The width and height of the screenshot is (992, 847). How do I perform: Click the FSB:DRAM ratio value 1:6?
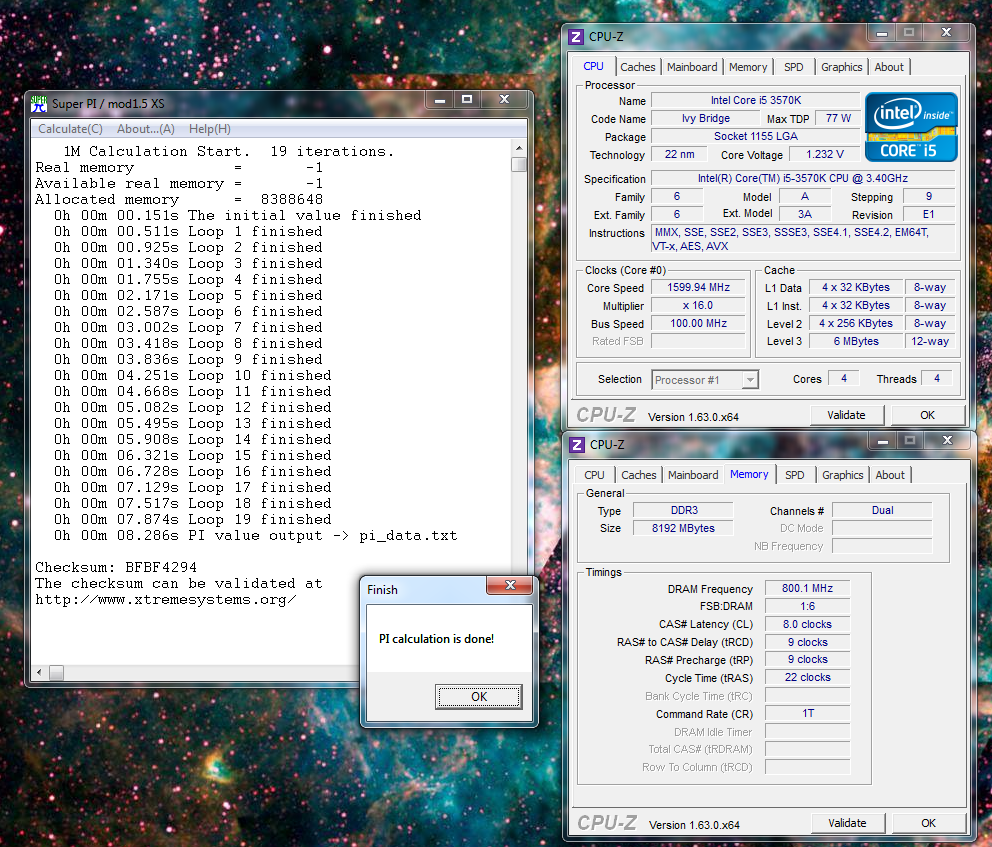pyautogui.click(x=807, y=606)
